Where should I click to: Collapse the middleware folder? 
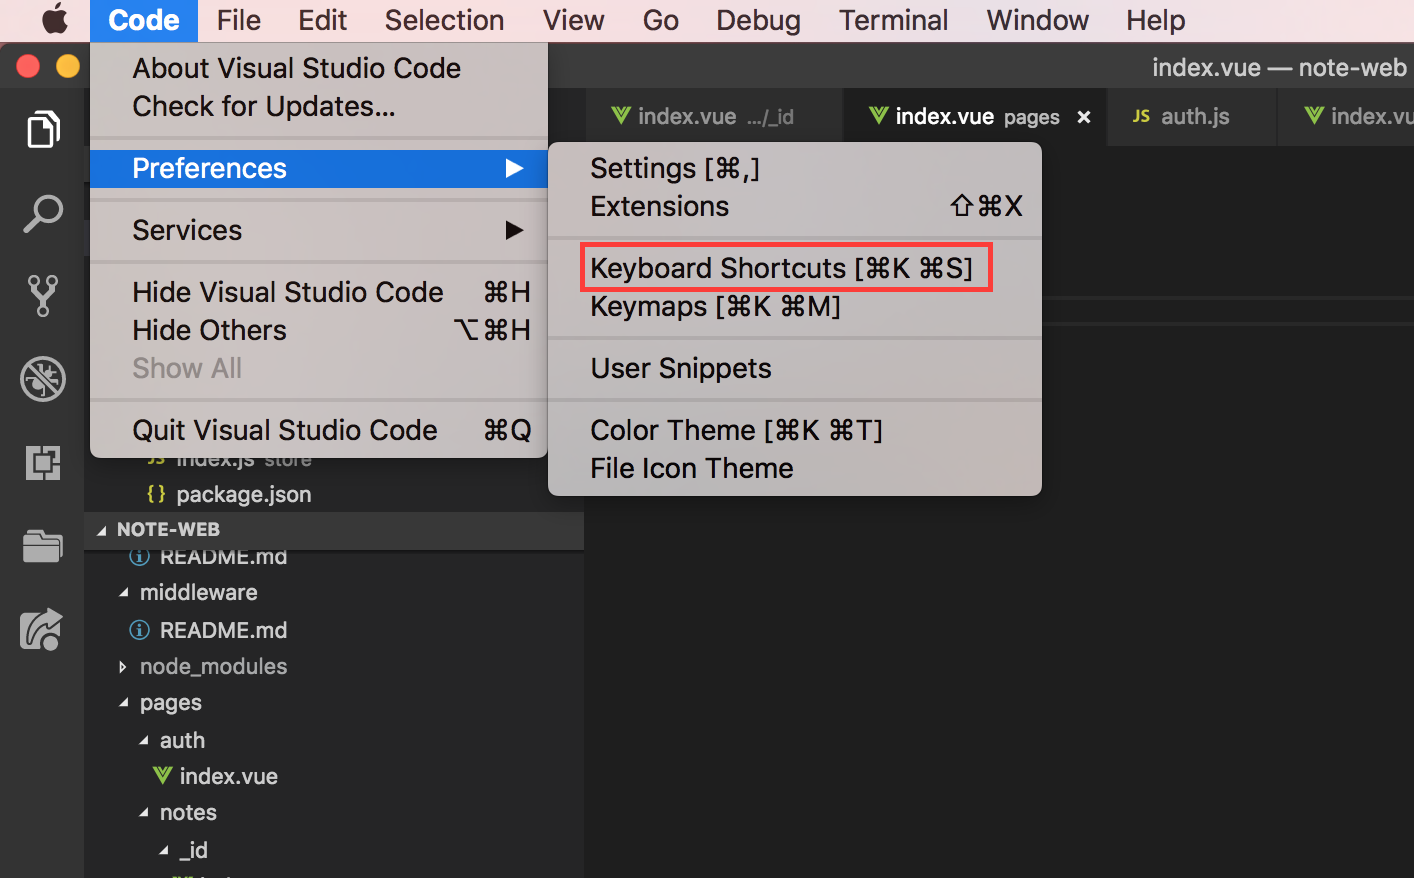click(x=123, y=593)
